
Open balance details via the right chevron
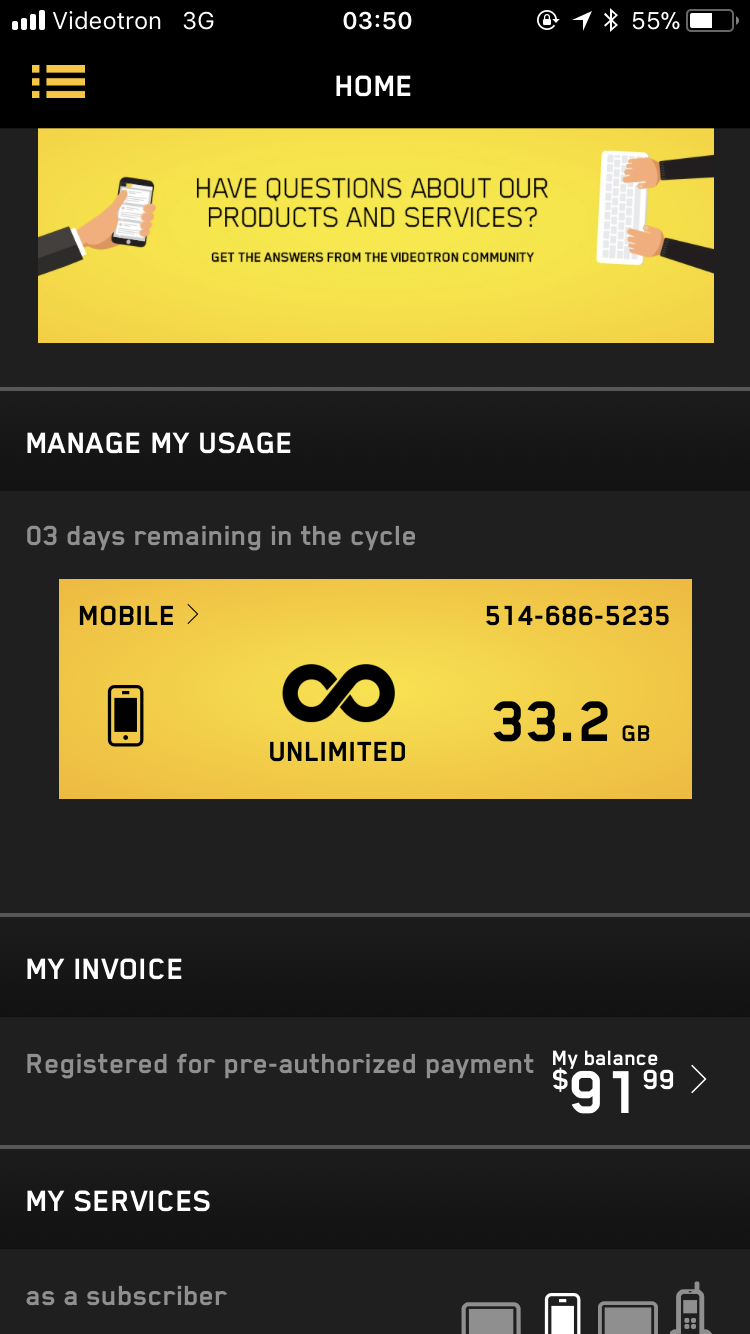click(x=699, y=1080)
